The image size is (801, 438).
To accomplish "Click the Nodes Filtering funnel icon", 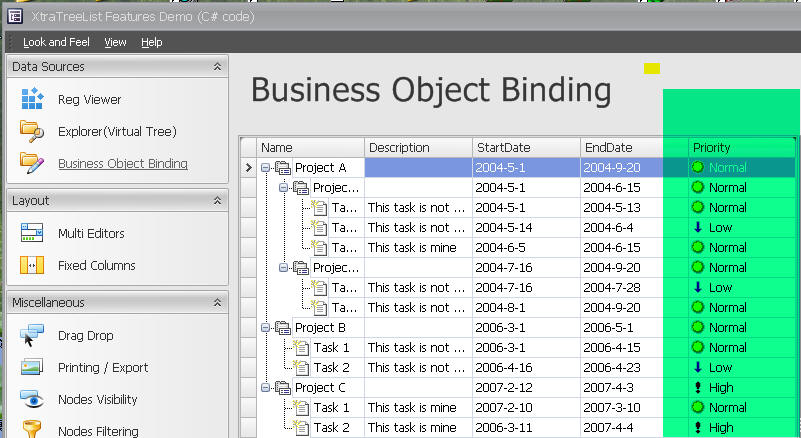I will (32, 429).
